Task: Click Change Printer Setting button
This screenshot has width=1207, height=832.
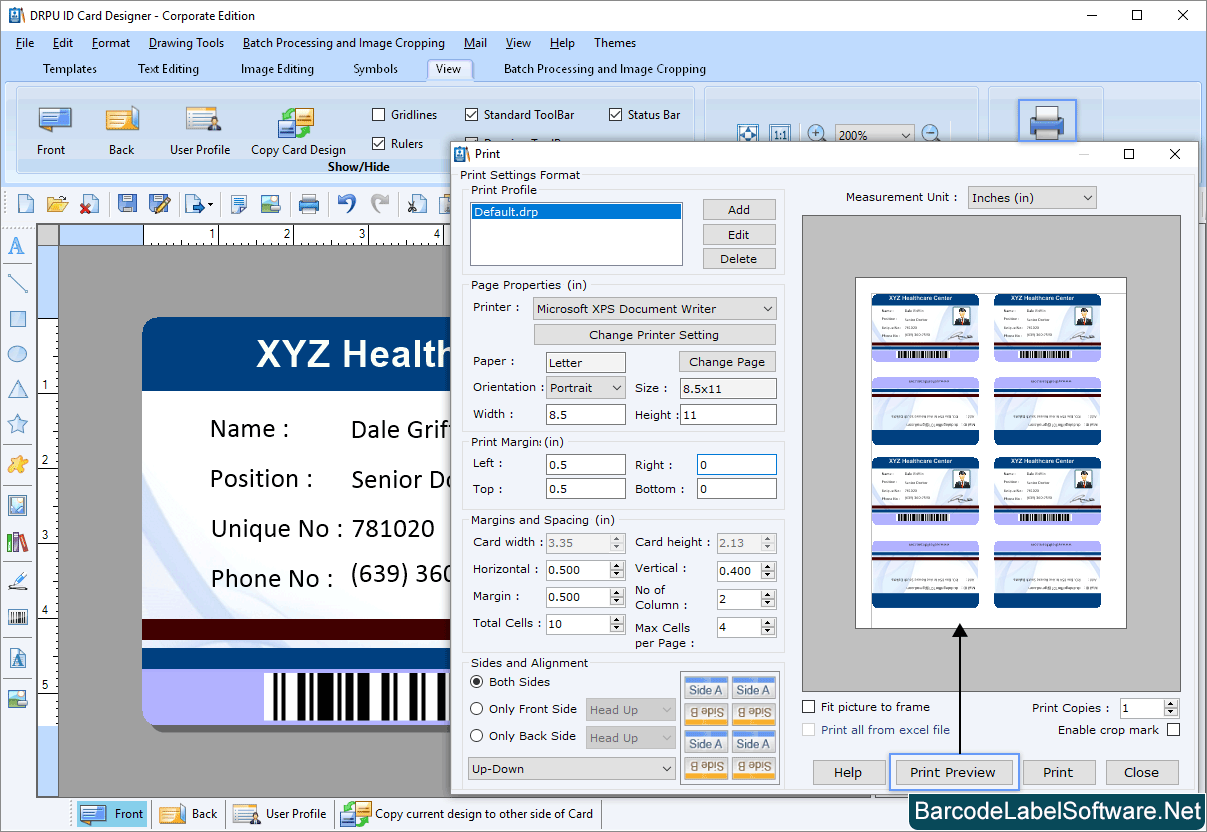Action: click(654, 334)
